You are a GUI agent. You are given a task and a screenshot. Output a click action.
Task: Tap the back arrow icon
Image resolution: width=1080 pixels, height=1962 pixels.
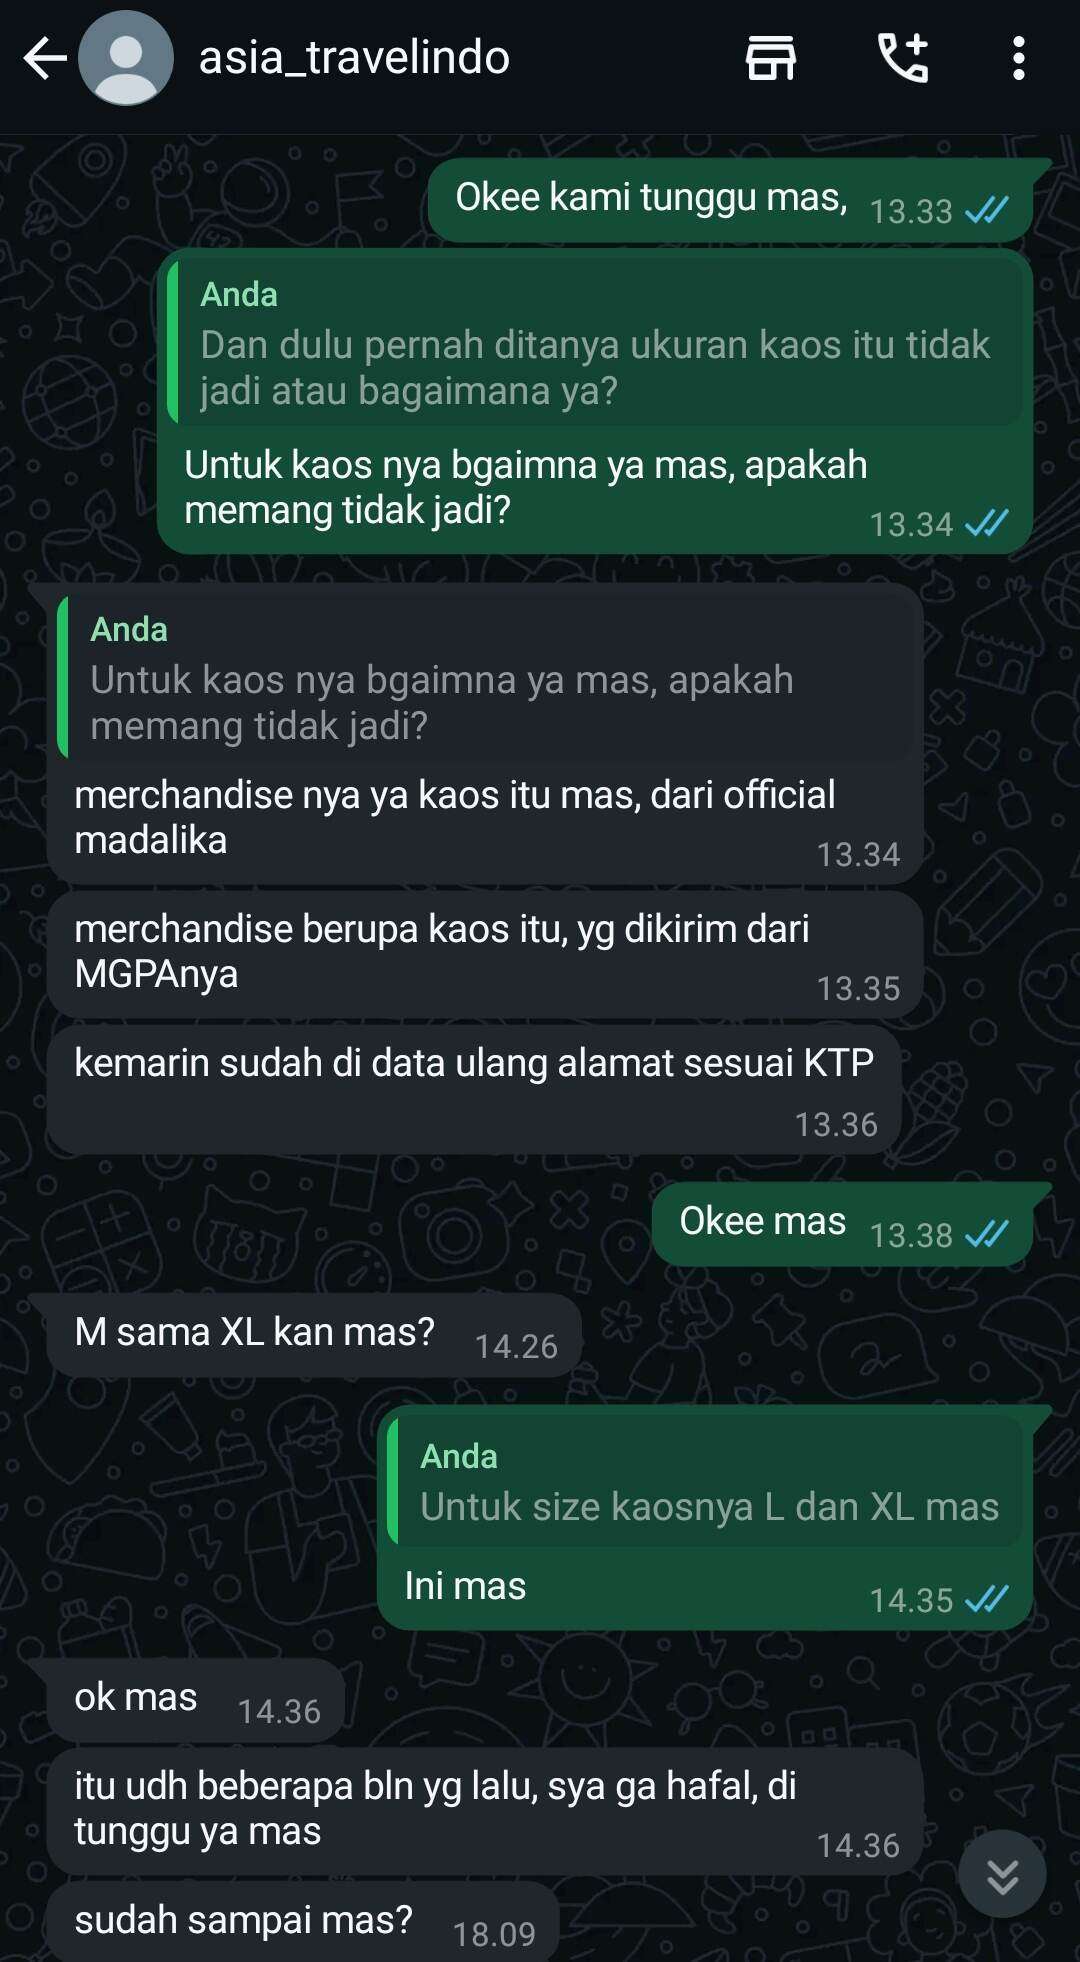click(45, 58)
